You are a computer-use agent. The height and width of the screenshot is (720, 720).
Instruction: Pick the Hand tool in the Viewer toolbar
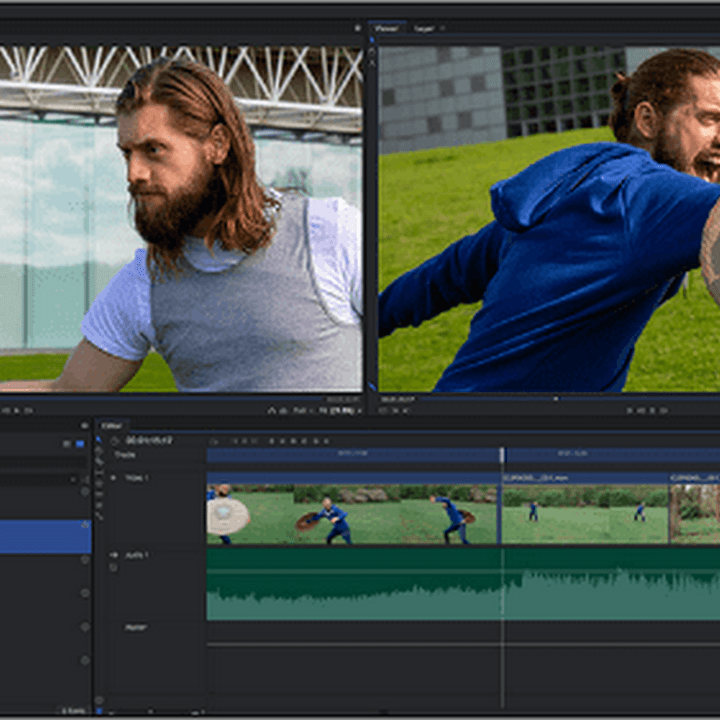[x=372, y=52]
